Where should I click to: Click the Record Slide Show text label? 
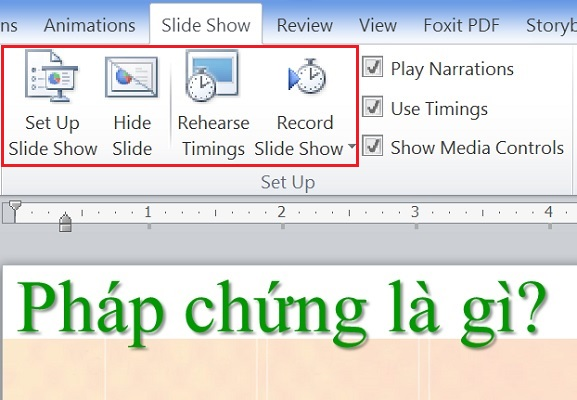[x=299, y=136]
